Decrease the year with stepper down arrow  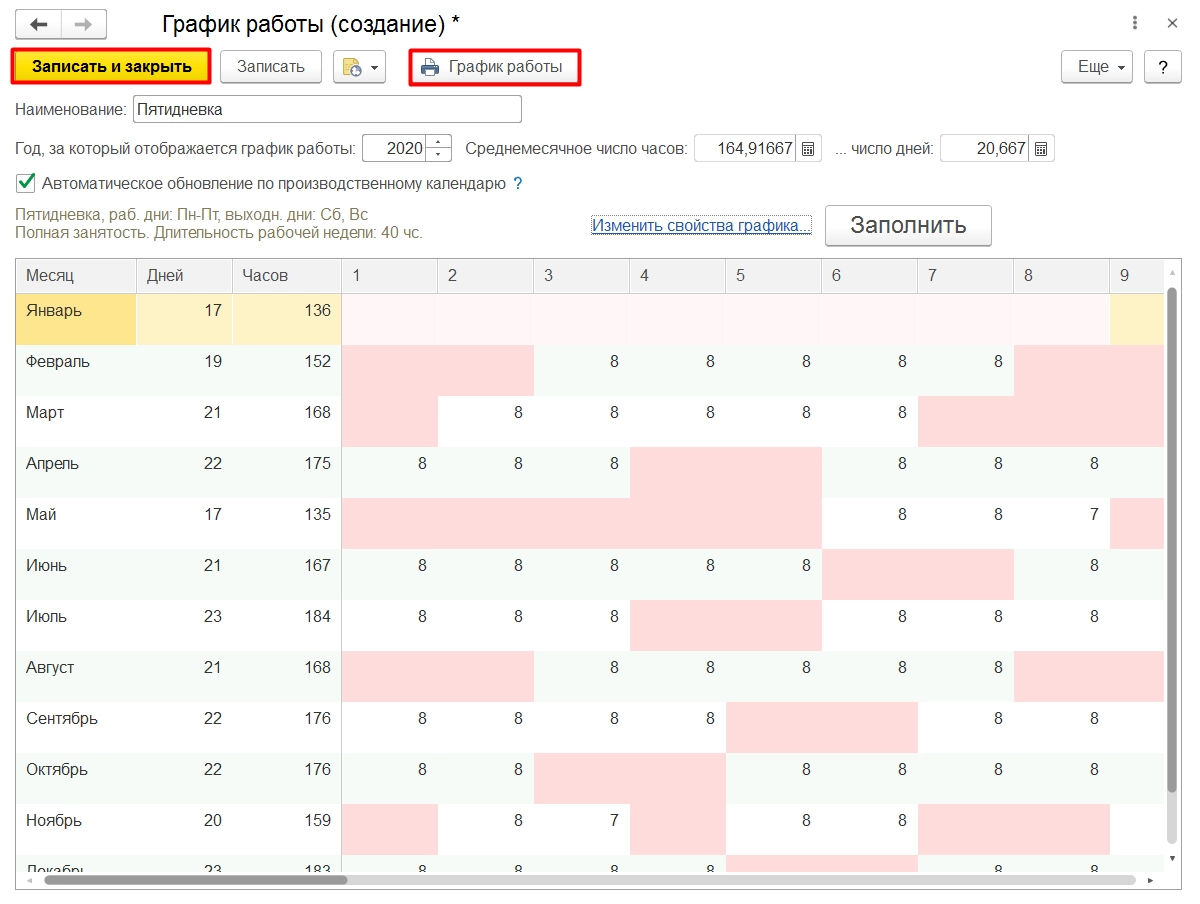438,155
